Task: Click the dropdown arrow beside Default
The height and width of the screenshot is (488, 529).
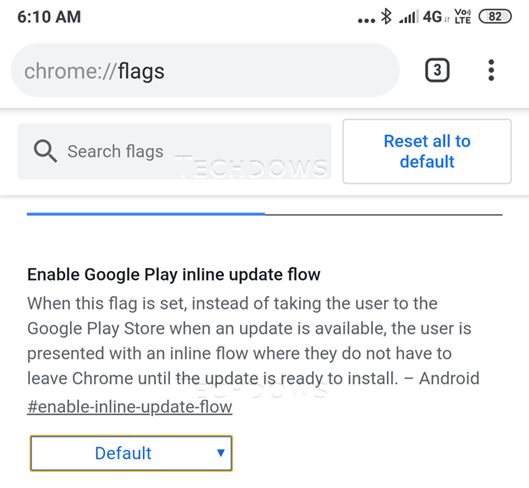Action: (221, 453)
